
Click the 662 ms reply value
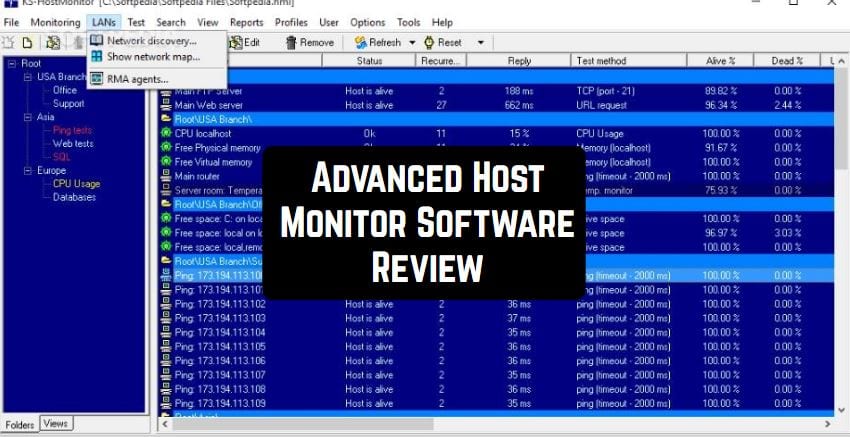(519, 105)
